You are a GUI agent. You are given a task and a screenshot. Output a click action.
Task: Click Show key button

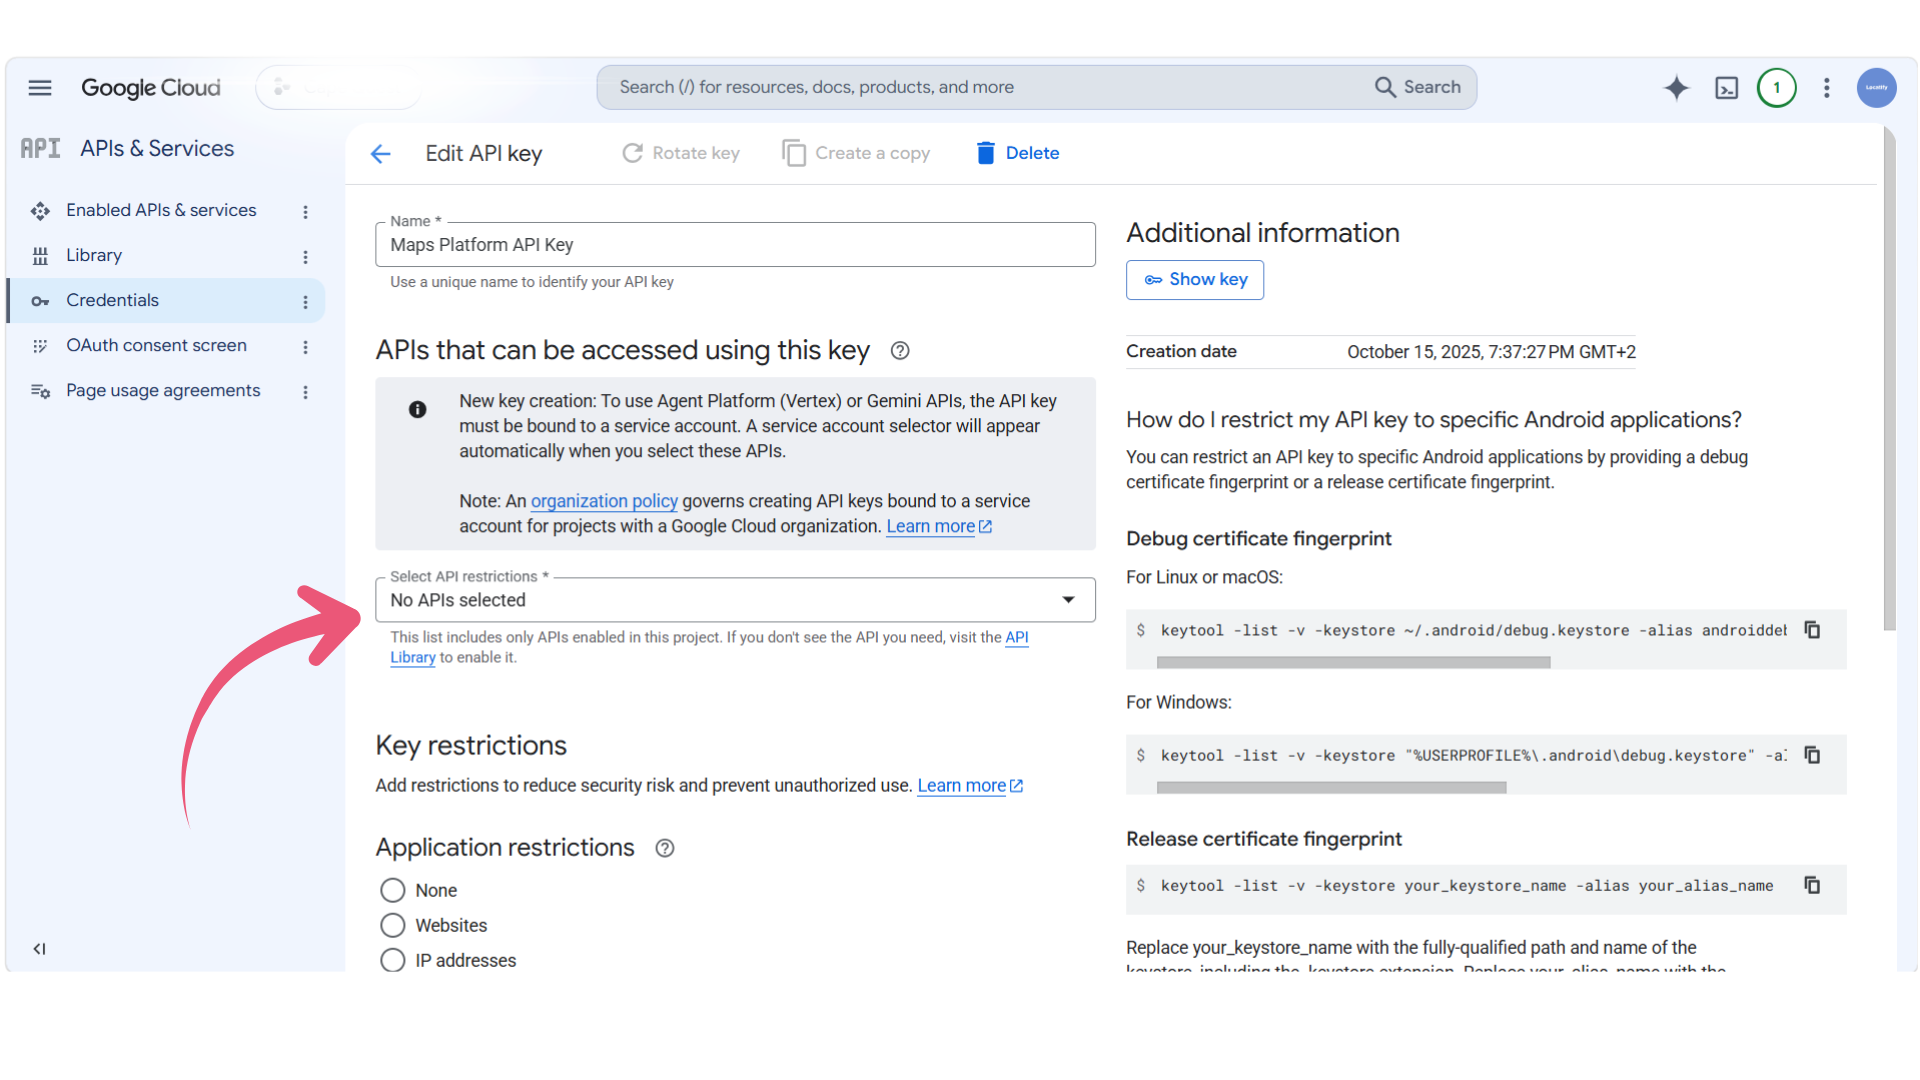(x=1195, y=280)
